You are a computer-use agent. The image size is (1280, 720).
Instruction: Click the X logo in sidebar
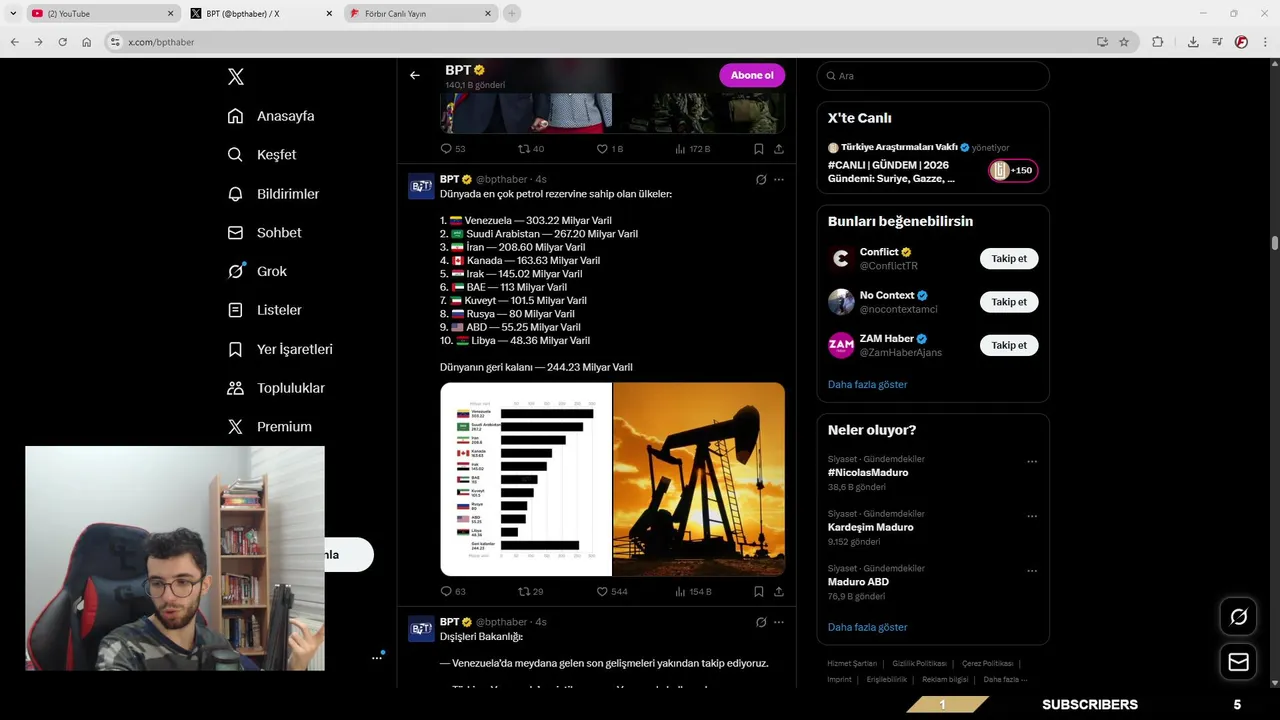235,77
